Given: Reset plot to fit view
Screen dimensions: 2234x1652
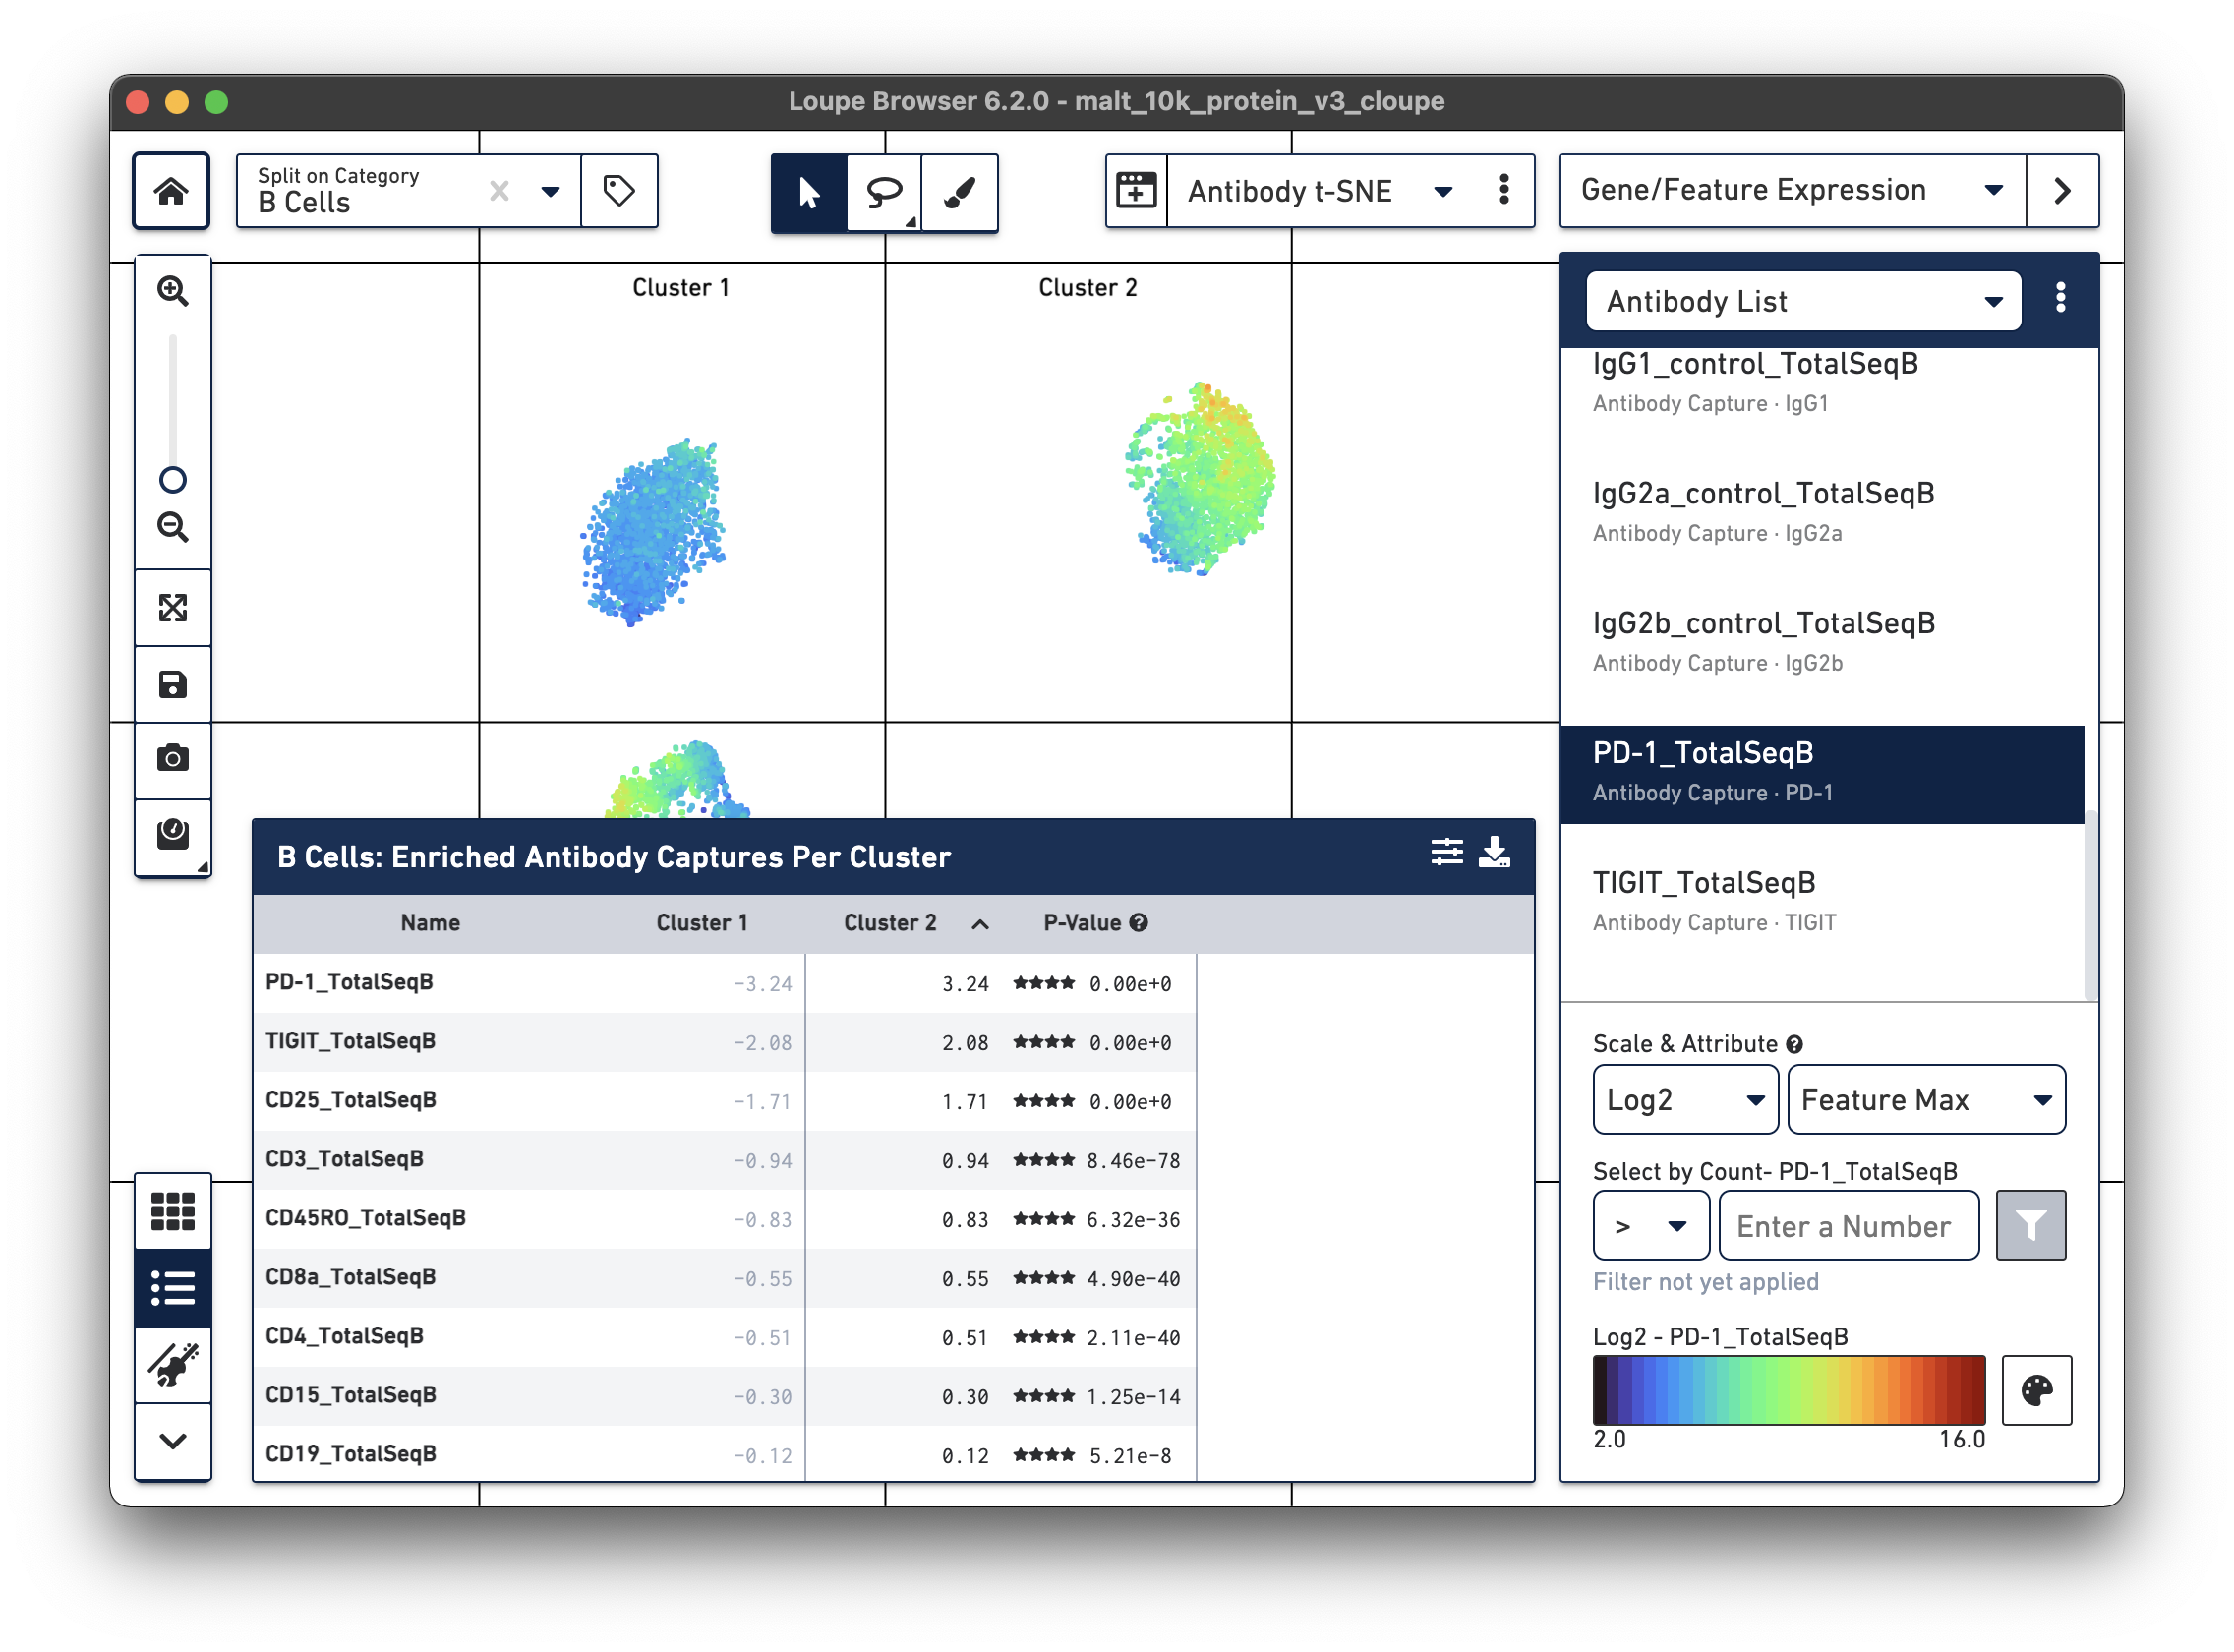Looking at the screenshot, I should point(172,607).
